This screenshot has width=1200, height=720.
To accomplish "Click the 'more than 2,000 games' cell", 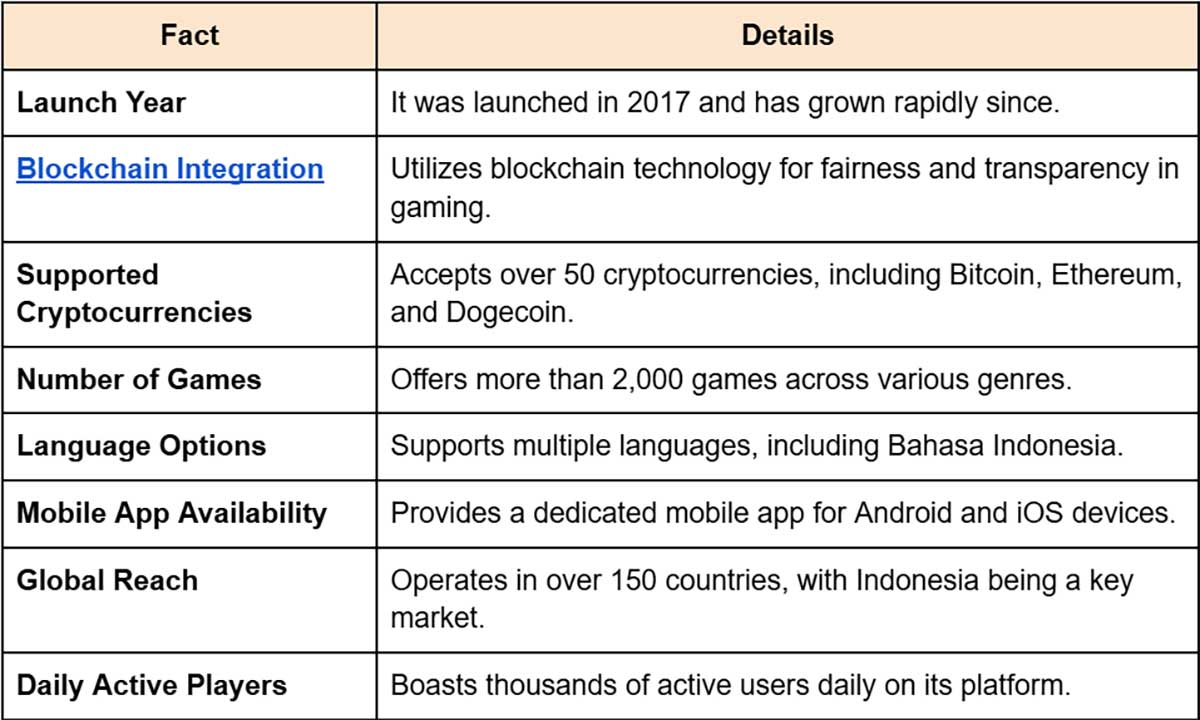I will click(x=787, y=379).
